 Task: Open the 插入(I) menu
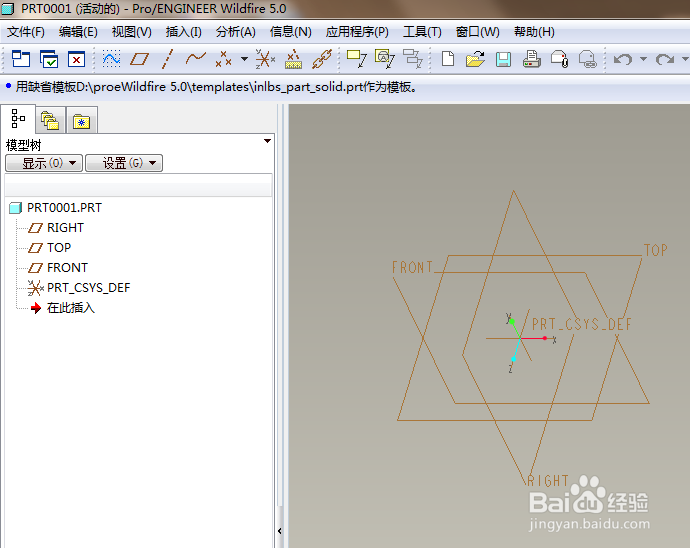pos(184,32)
